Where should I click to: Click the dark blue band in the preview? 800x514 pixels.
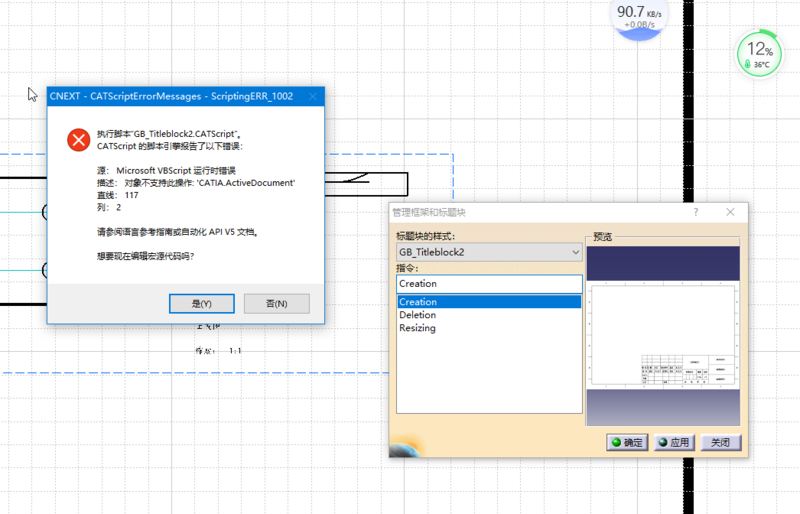point(662,263)
